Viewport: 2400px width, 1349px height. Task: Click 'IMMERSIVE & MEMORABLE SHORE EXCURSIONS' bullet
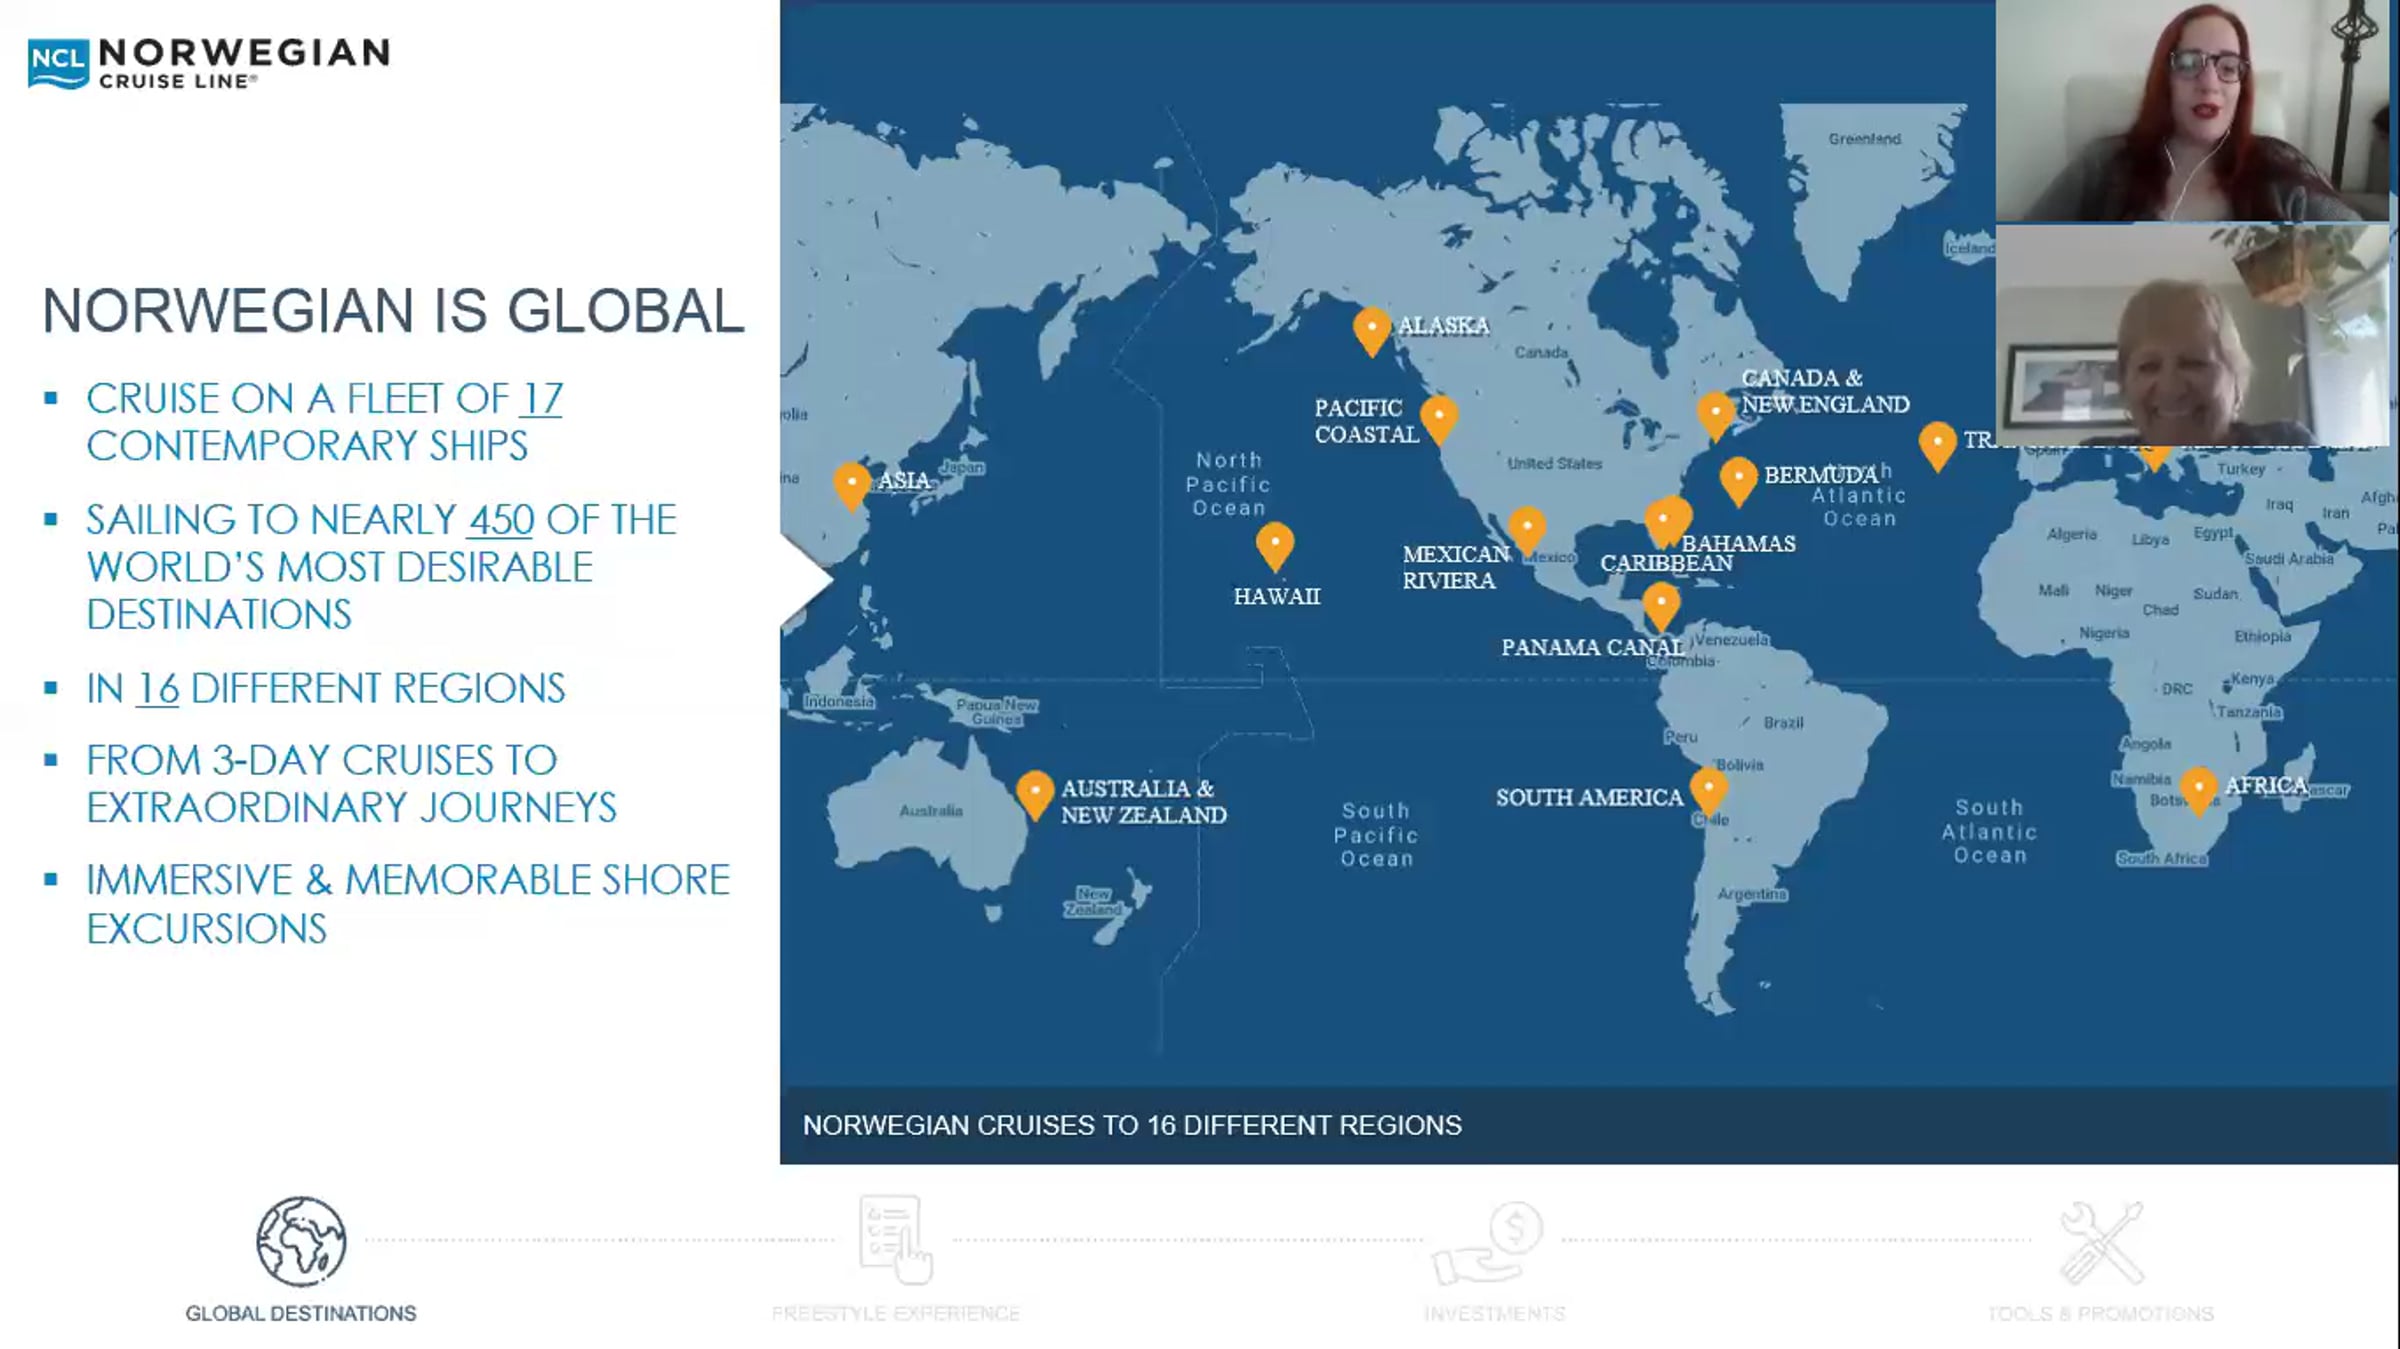[x=408, y=904]
